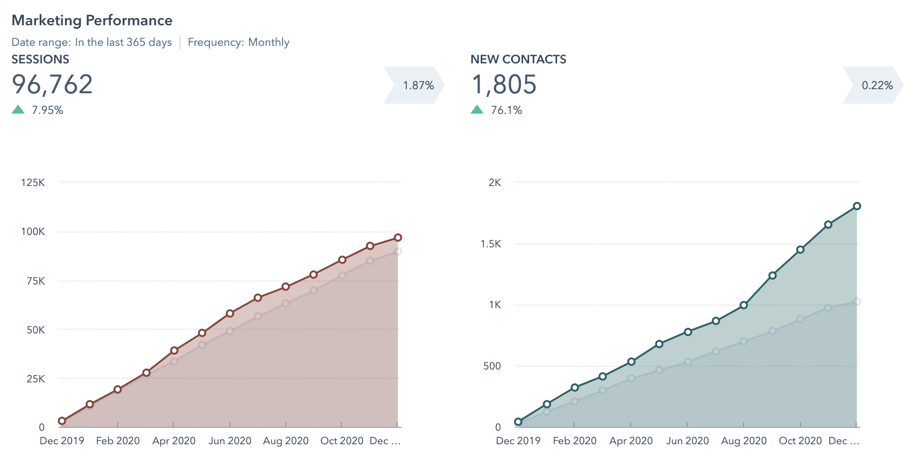The image size is (917, 470).
Task: Select the 96,762 sessions total
Action: 52,85
